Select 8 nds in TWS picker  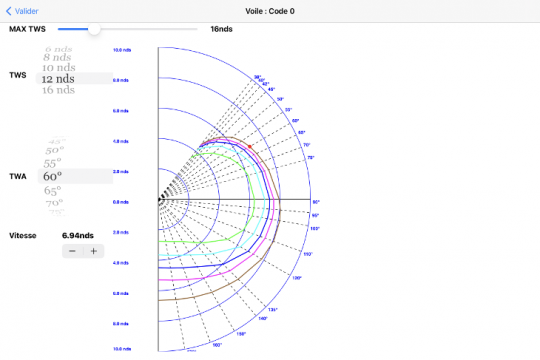coord(57,57)
